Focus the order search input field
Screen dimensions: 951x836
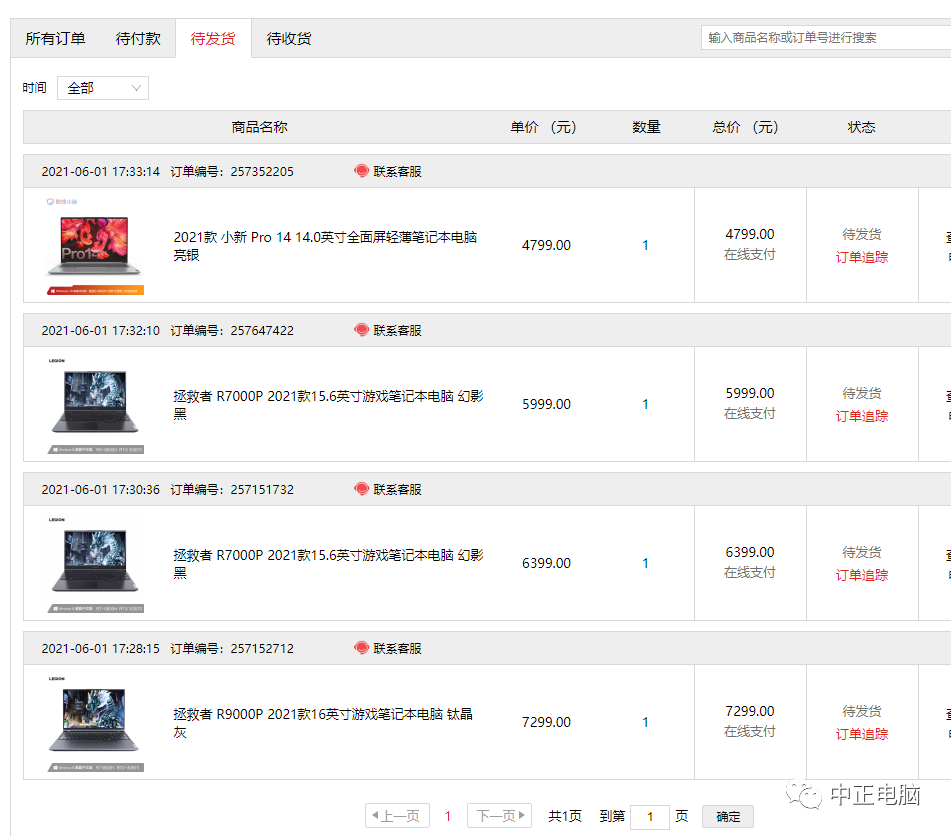(x=825, y=38)
